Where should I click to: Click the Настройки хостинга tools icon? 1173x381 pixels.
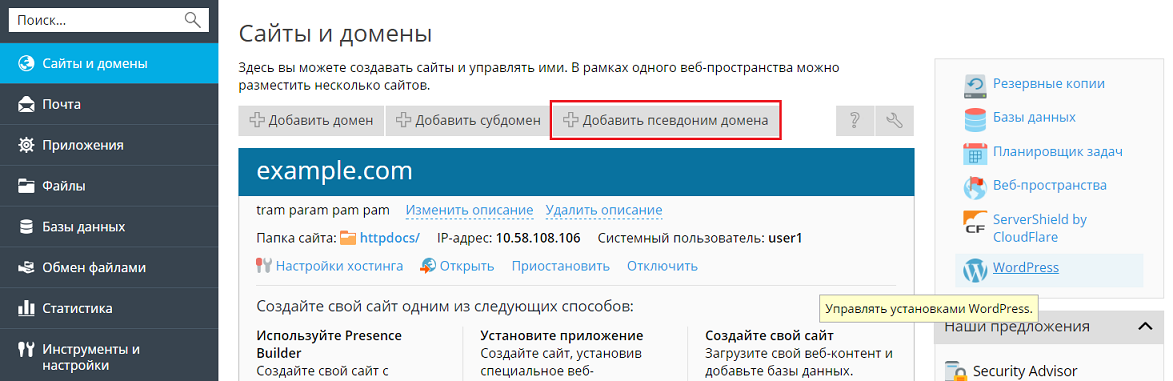[x=263, y=266]
